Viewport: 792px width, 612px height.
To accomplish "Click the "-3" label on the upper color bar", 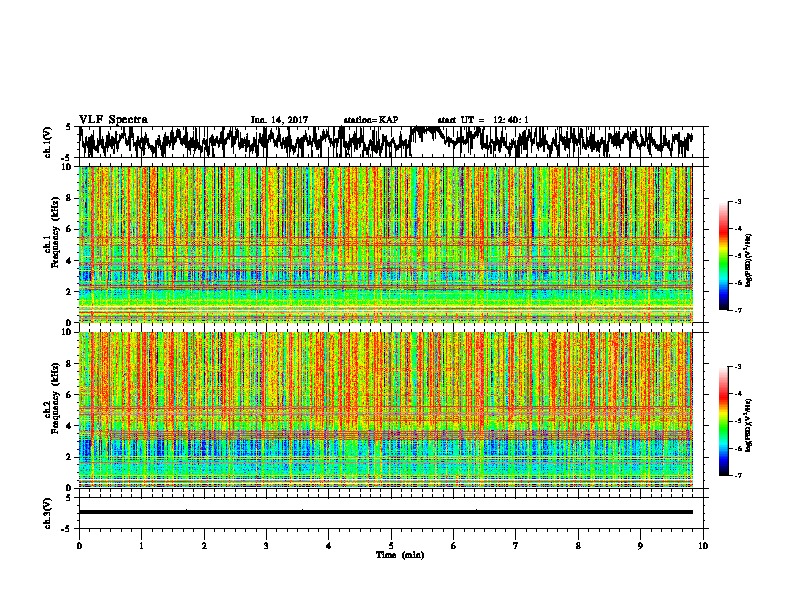I will pyautogui.click(x=737, y=201).
